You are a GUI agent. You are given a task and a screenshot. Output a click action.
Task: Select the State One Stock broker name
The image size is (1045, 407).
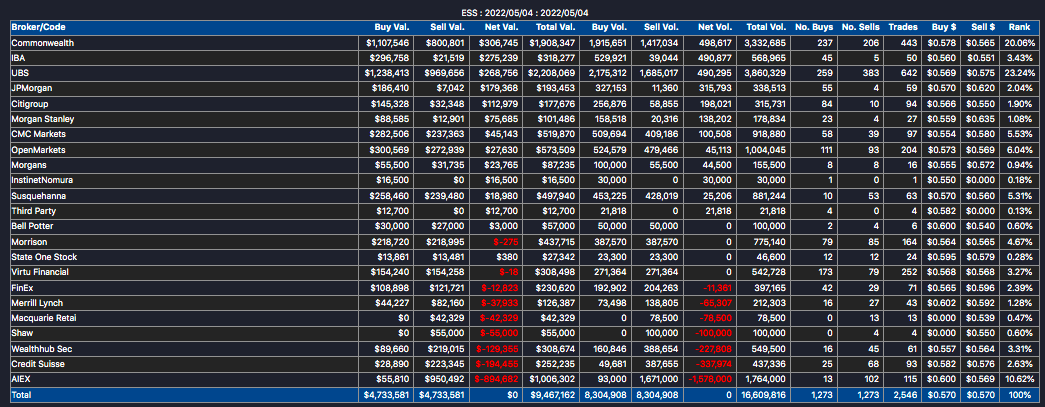[44, 257]
